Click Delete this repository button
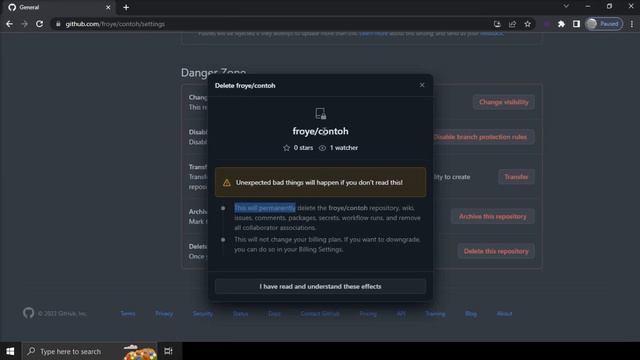Viewport: 640px width, 360px height. click(x=496, y=251)
